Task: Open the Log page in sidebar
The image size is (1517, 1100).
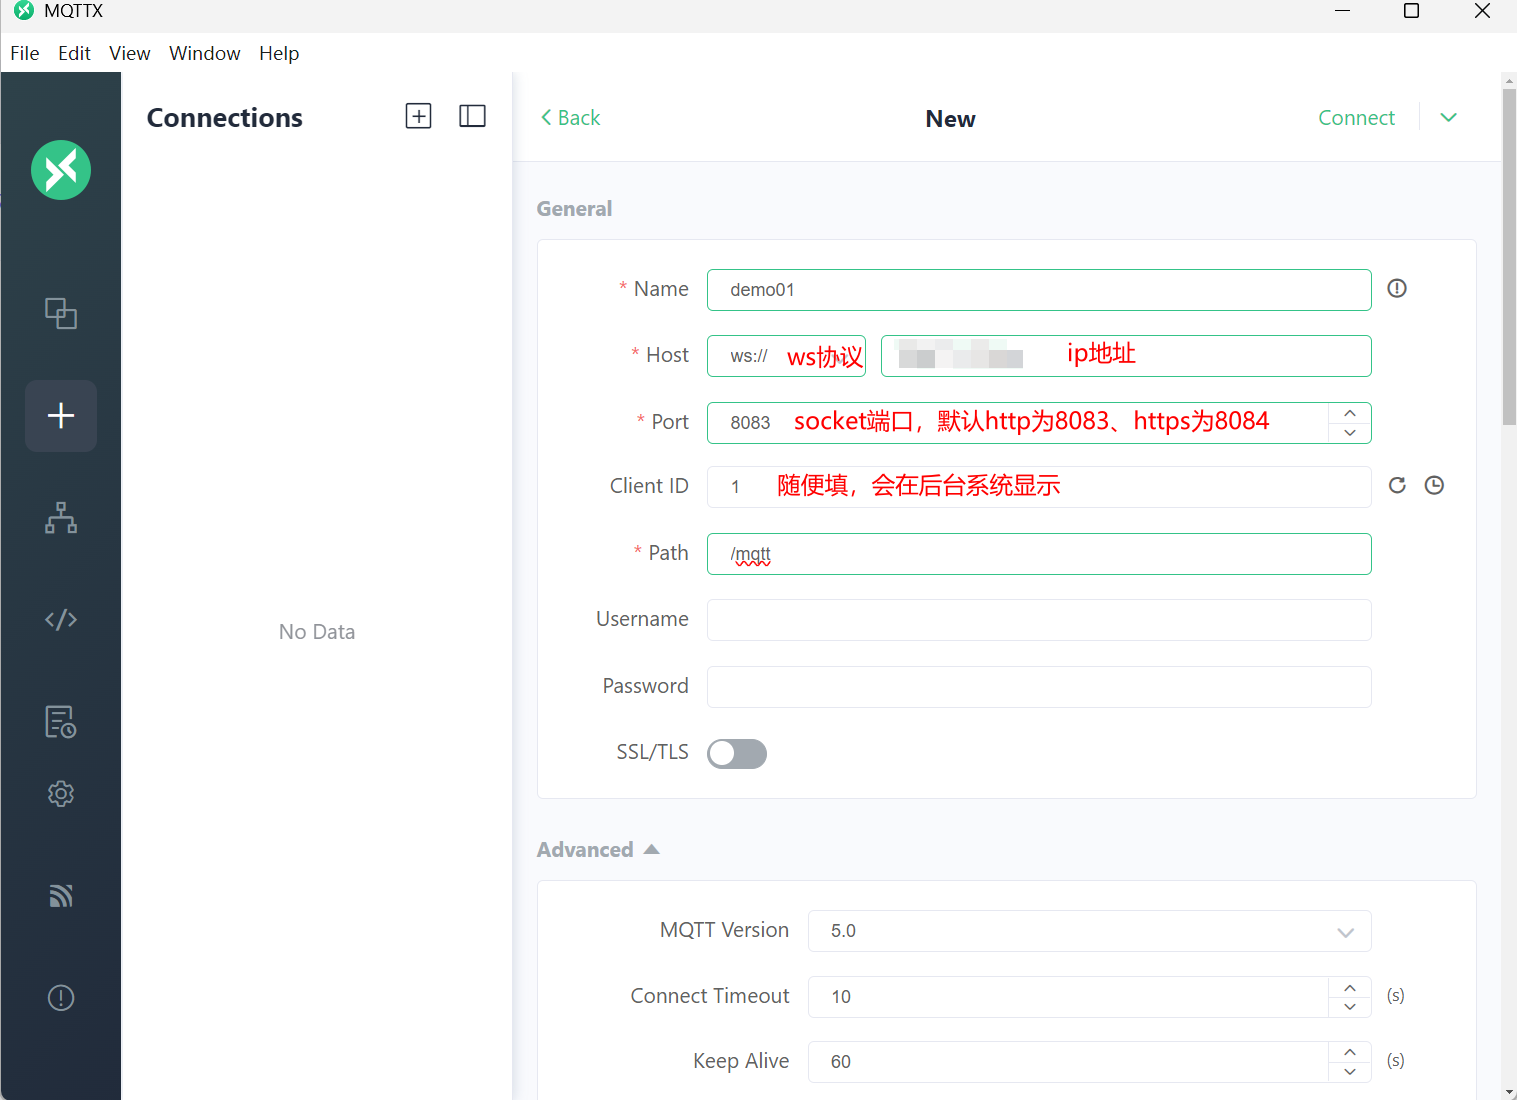Action: tap(61, 722)
